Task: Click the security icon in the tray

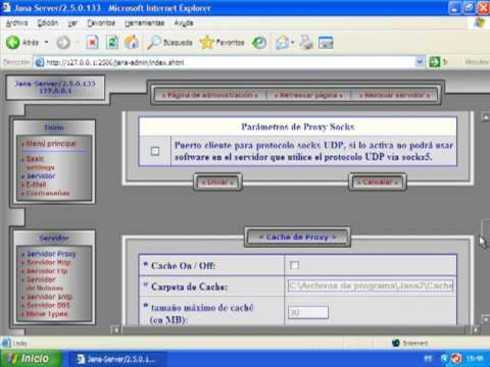Action: pos(456,359)
